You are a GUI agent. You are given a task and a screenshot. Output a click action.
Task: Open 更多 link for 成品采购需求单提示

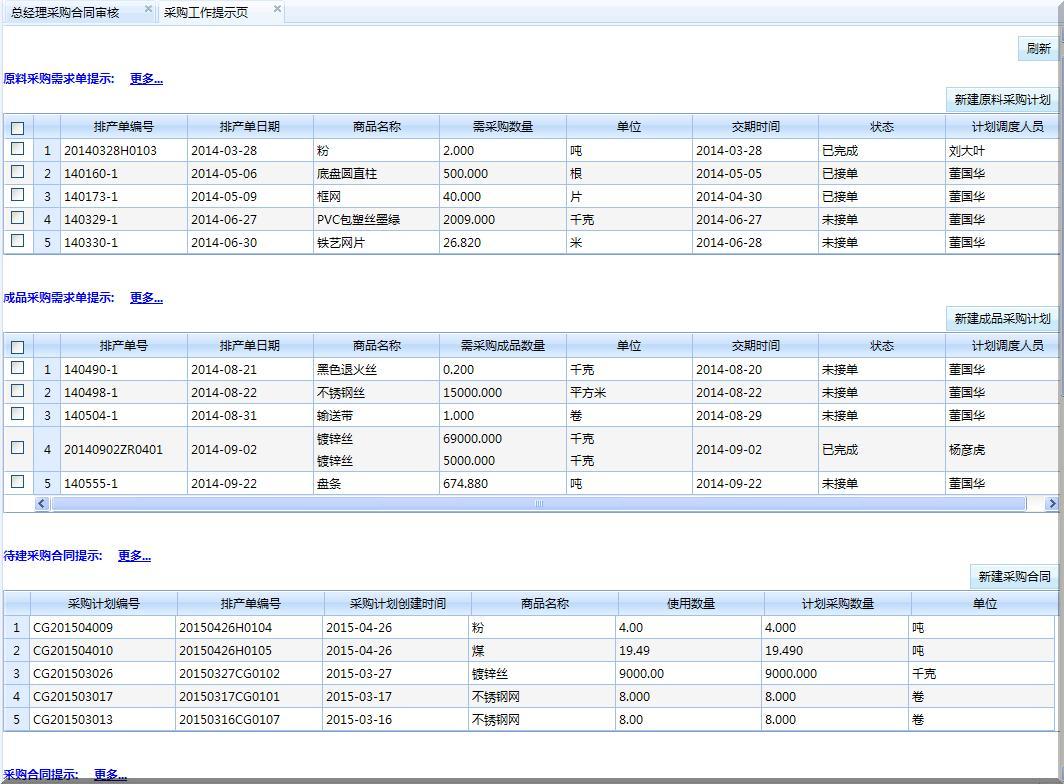[x=146, y=298]
